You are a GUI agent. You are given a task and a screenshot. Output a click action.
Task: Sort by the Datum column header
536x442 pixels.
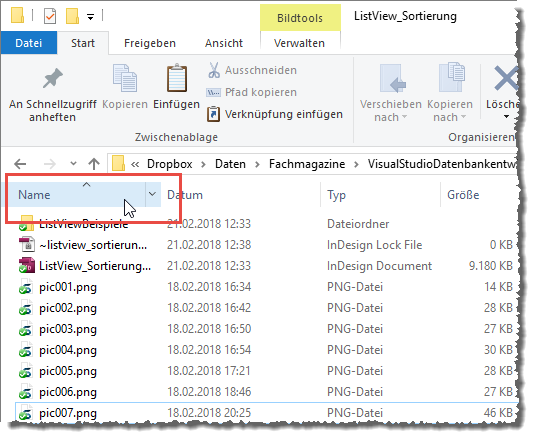(x=185, y=195)
